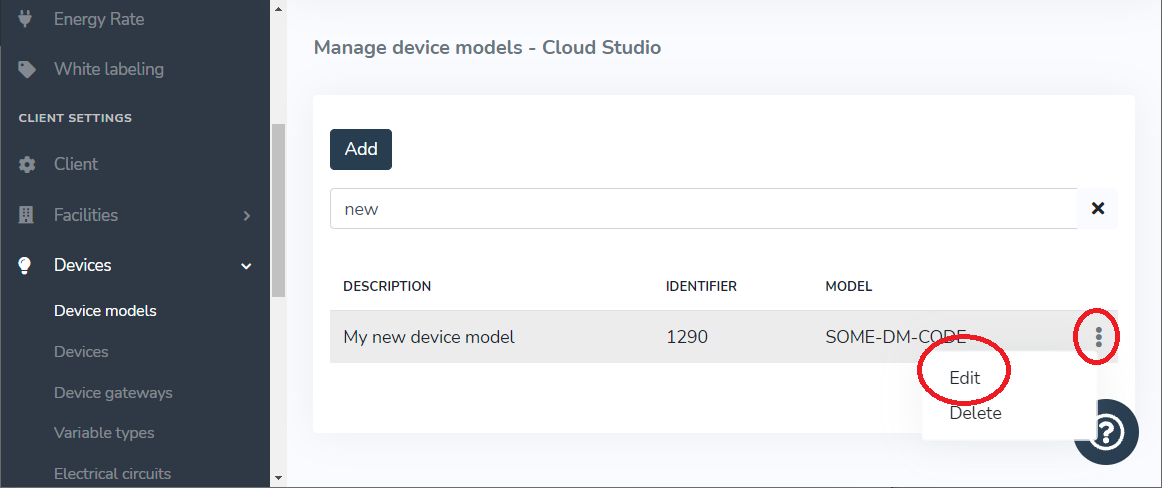The width and height of the screenshot is (1162, 488).
Task: Open the help question mark bubble
Action: point(1107,431)
